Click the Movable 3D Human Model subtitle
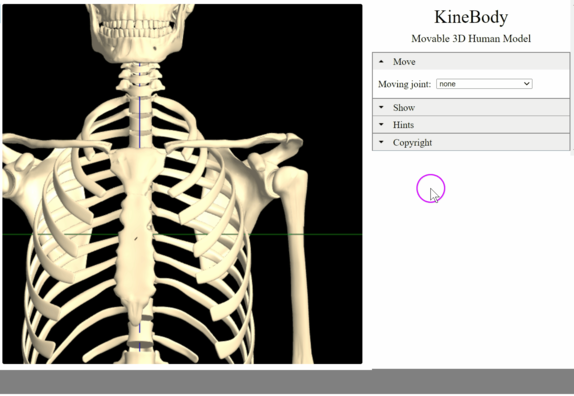Image resolution: width=574 pixels, height=396 pixels. click(471, 38)
